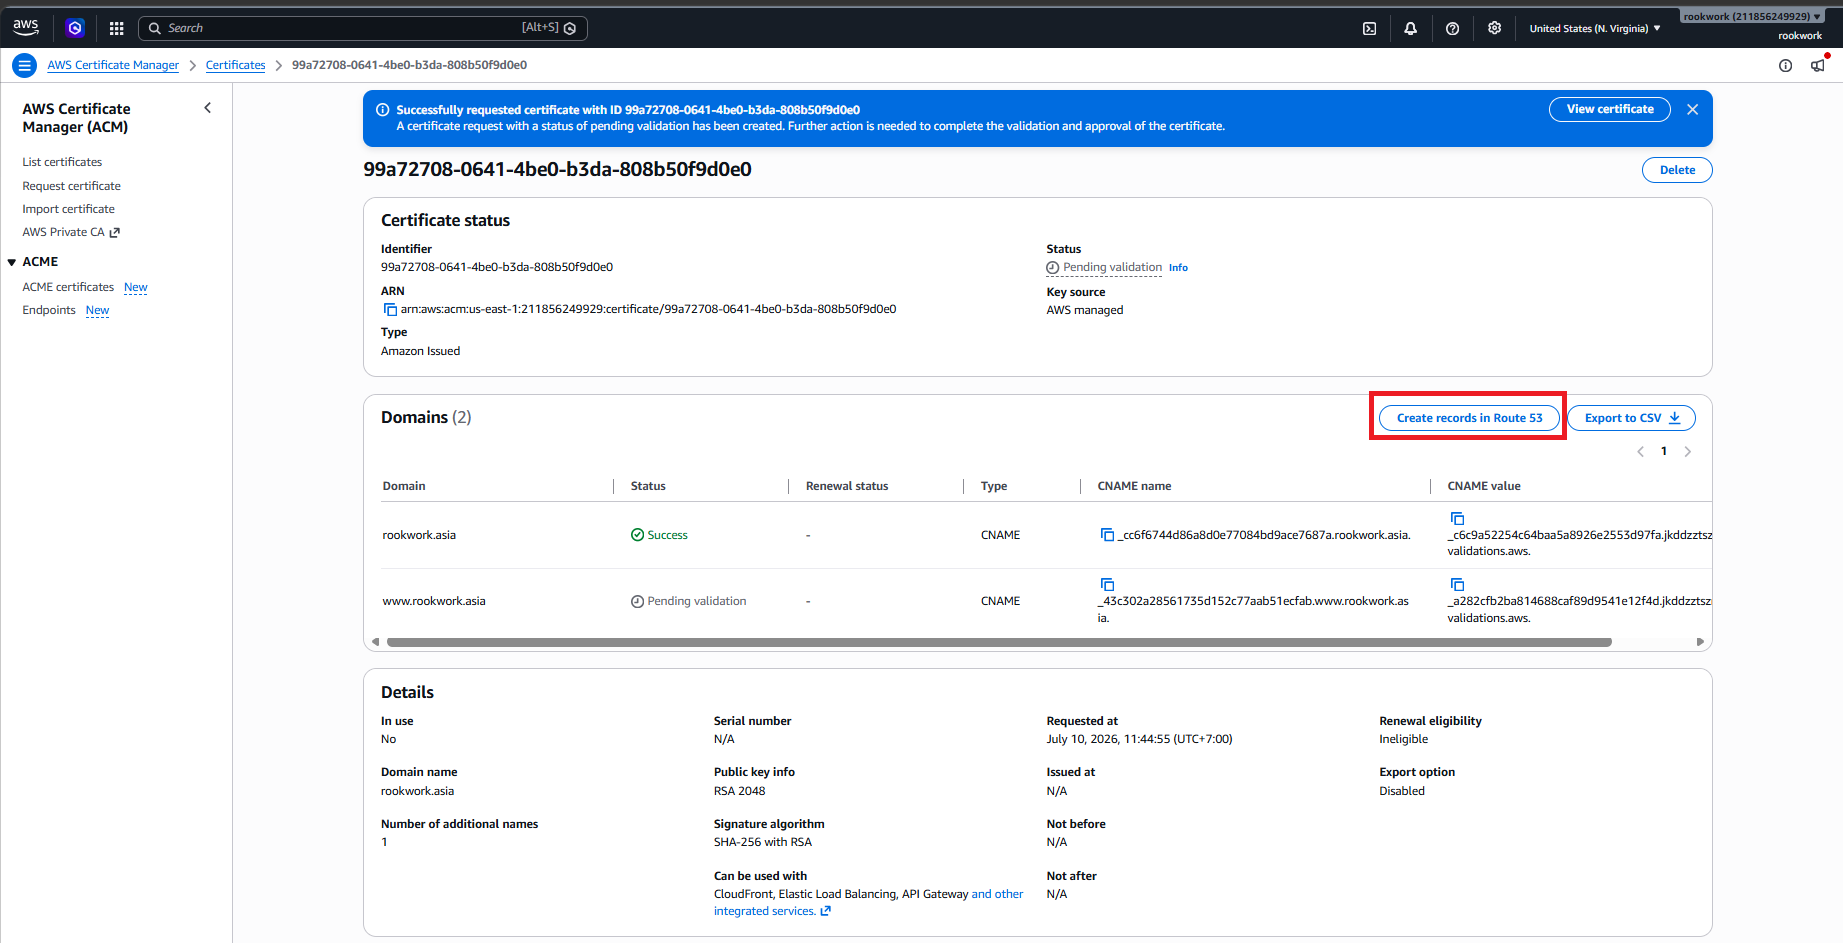Click the horizontal scrollbar of the domains table
This screenshot has width=1843, height=943.
[999, 642]
